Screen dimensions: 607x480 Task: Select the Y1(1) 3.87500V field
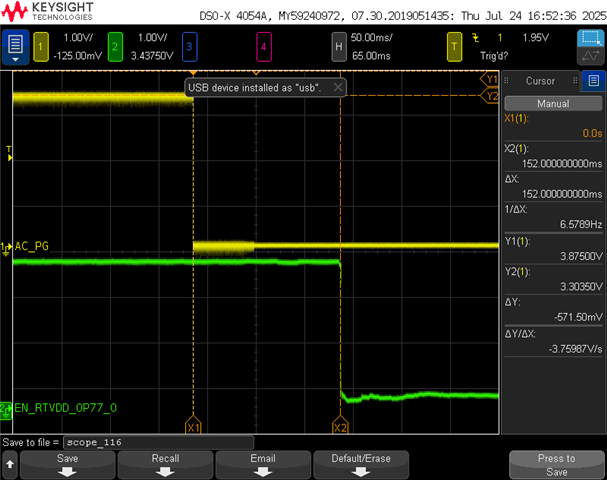(553, 249)
